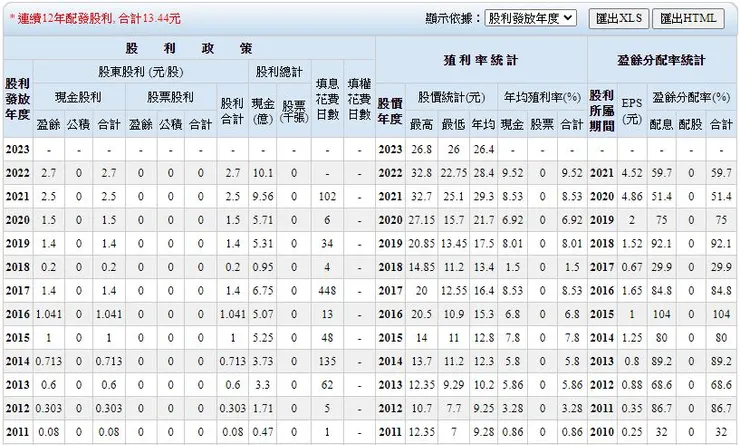Click the 股票股利 column header

click(x=170, y=97)
